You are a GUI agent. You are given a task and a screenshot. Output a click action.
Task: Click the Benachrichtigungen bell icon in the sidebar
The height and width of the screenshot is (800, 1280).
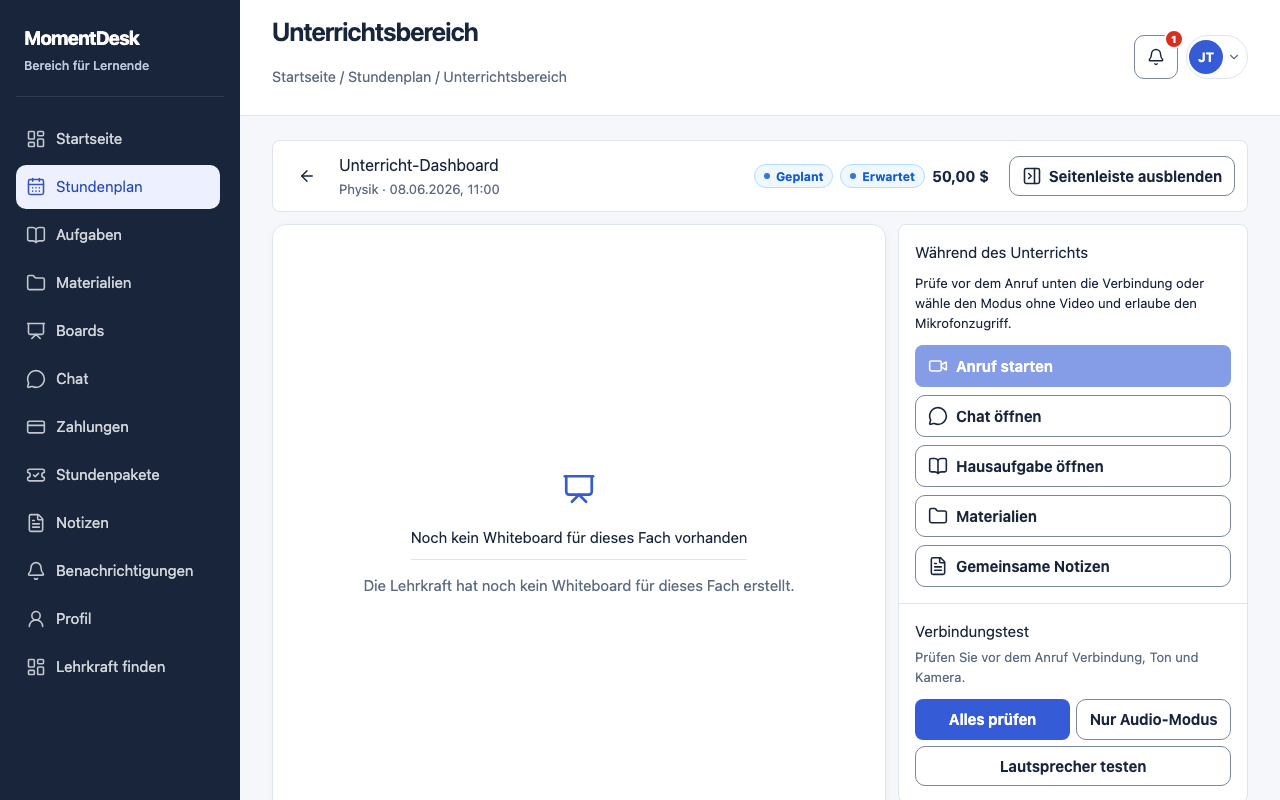tap(36, 571)
